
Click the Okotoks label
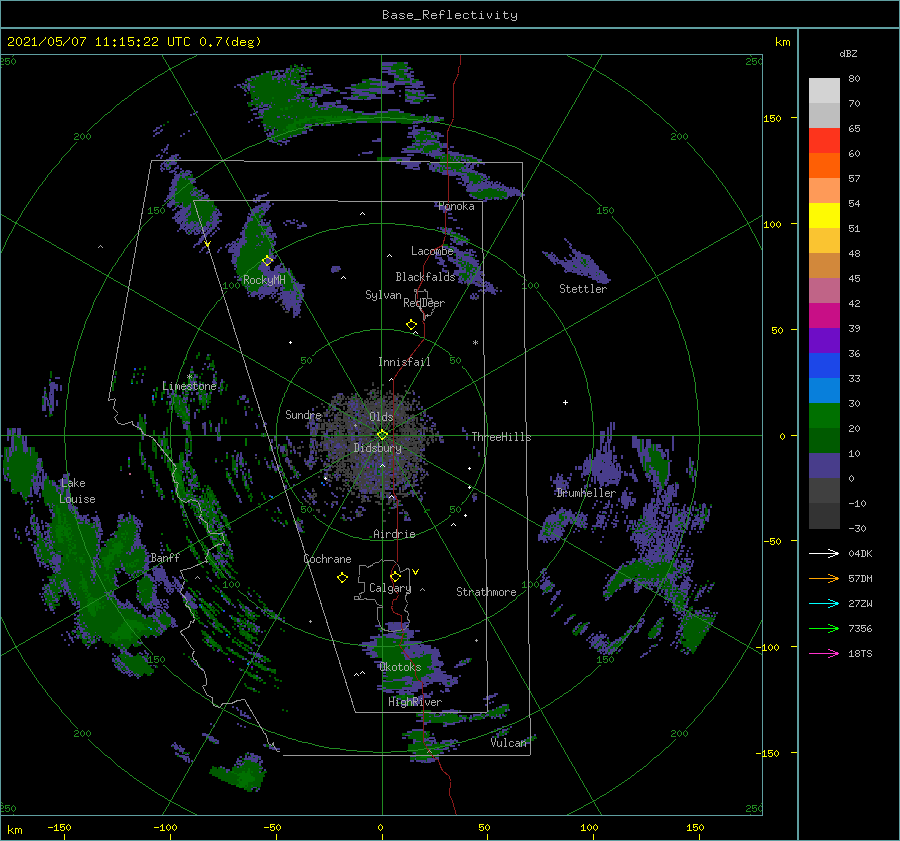400,668
